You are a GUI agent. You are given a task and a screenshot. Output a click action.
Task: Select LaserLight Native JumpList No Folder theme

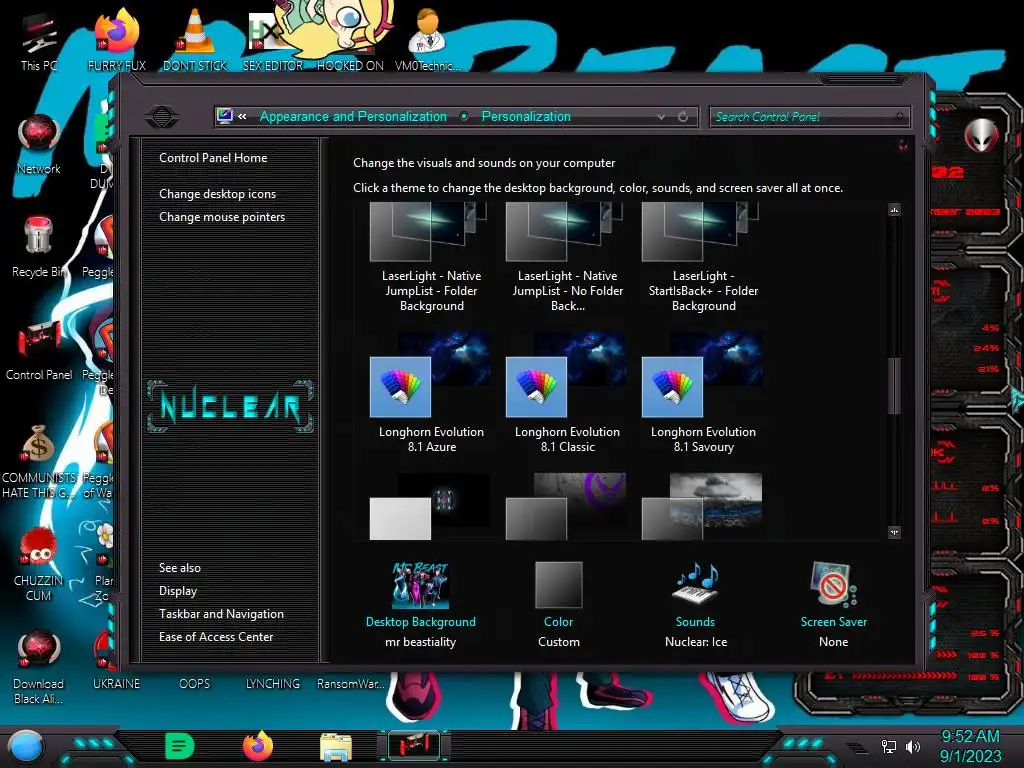click(567, 257)
